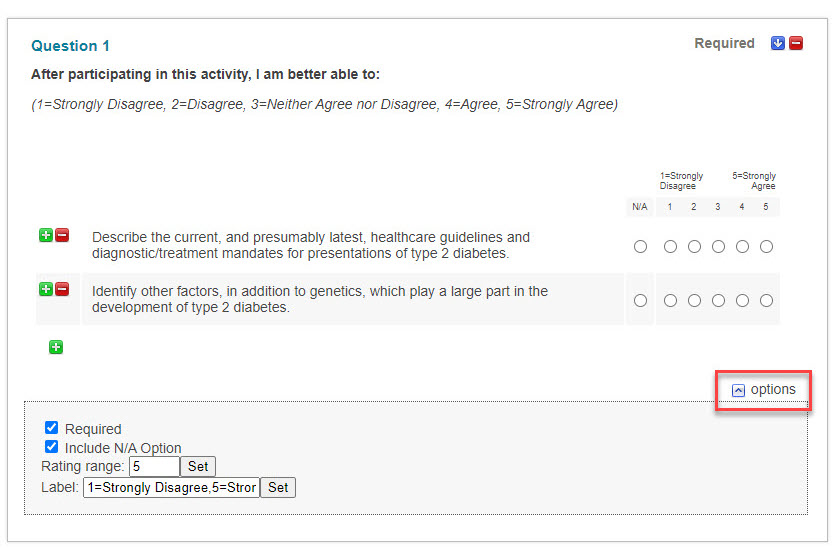The height and width of the screenshot is (550, 834).
Task: Select rating 1 in the 'Identify other factors' row
Action: click(x=670, y=301)
